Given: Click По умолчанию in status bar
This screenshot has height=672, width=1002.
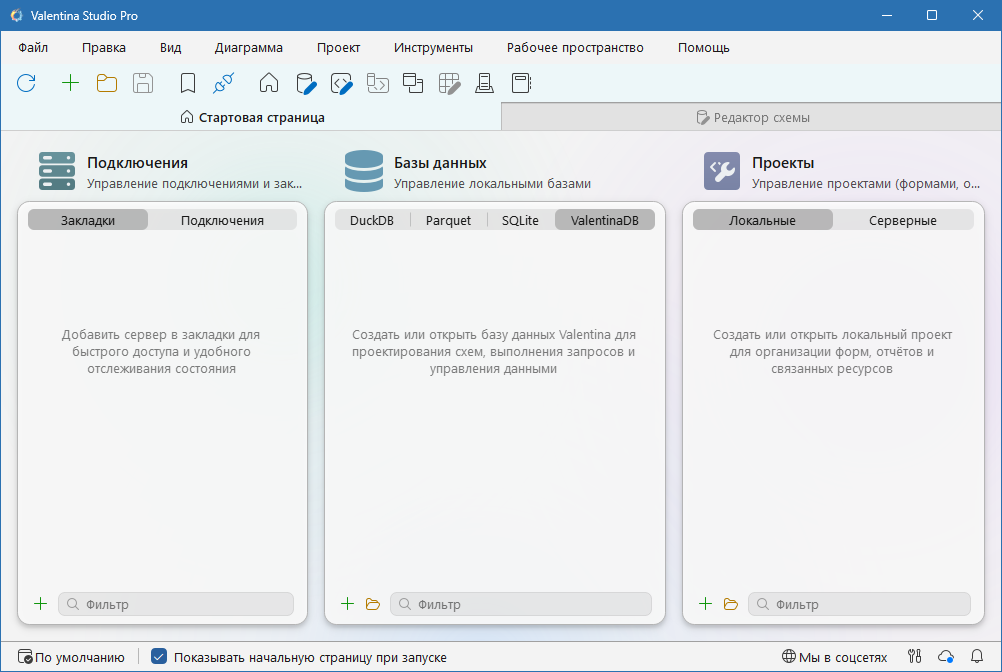Looking at the screenshot, I should pos(71,657).
